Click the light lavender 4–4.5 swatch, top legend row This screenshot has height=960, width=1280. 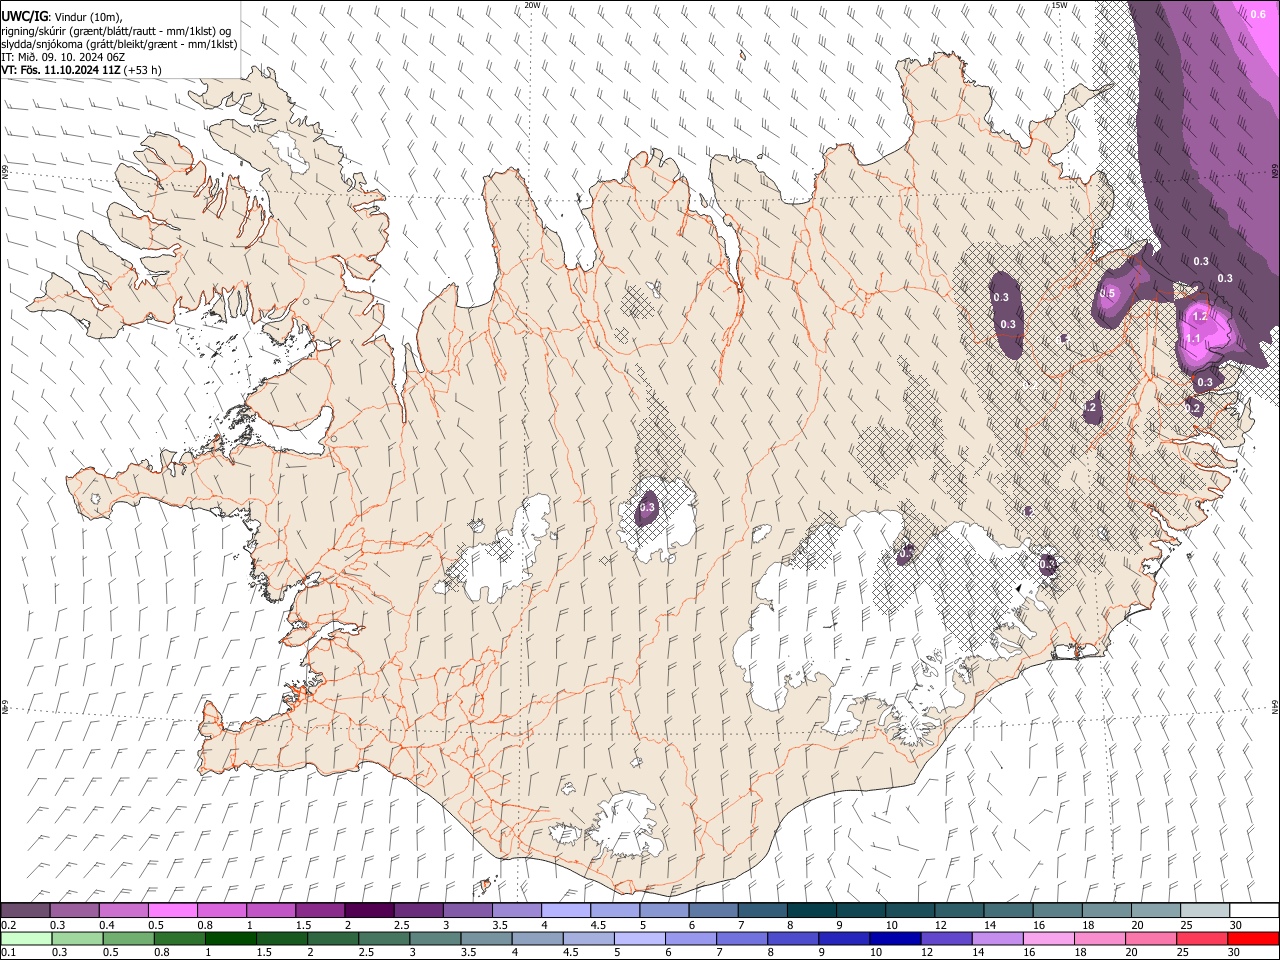565,910
